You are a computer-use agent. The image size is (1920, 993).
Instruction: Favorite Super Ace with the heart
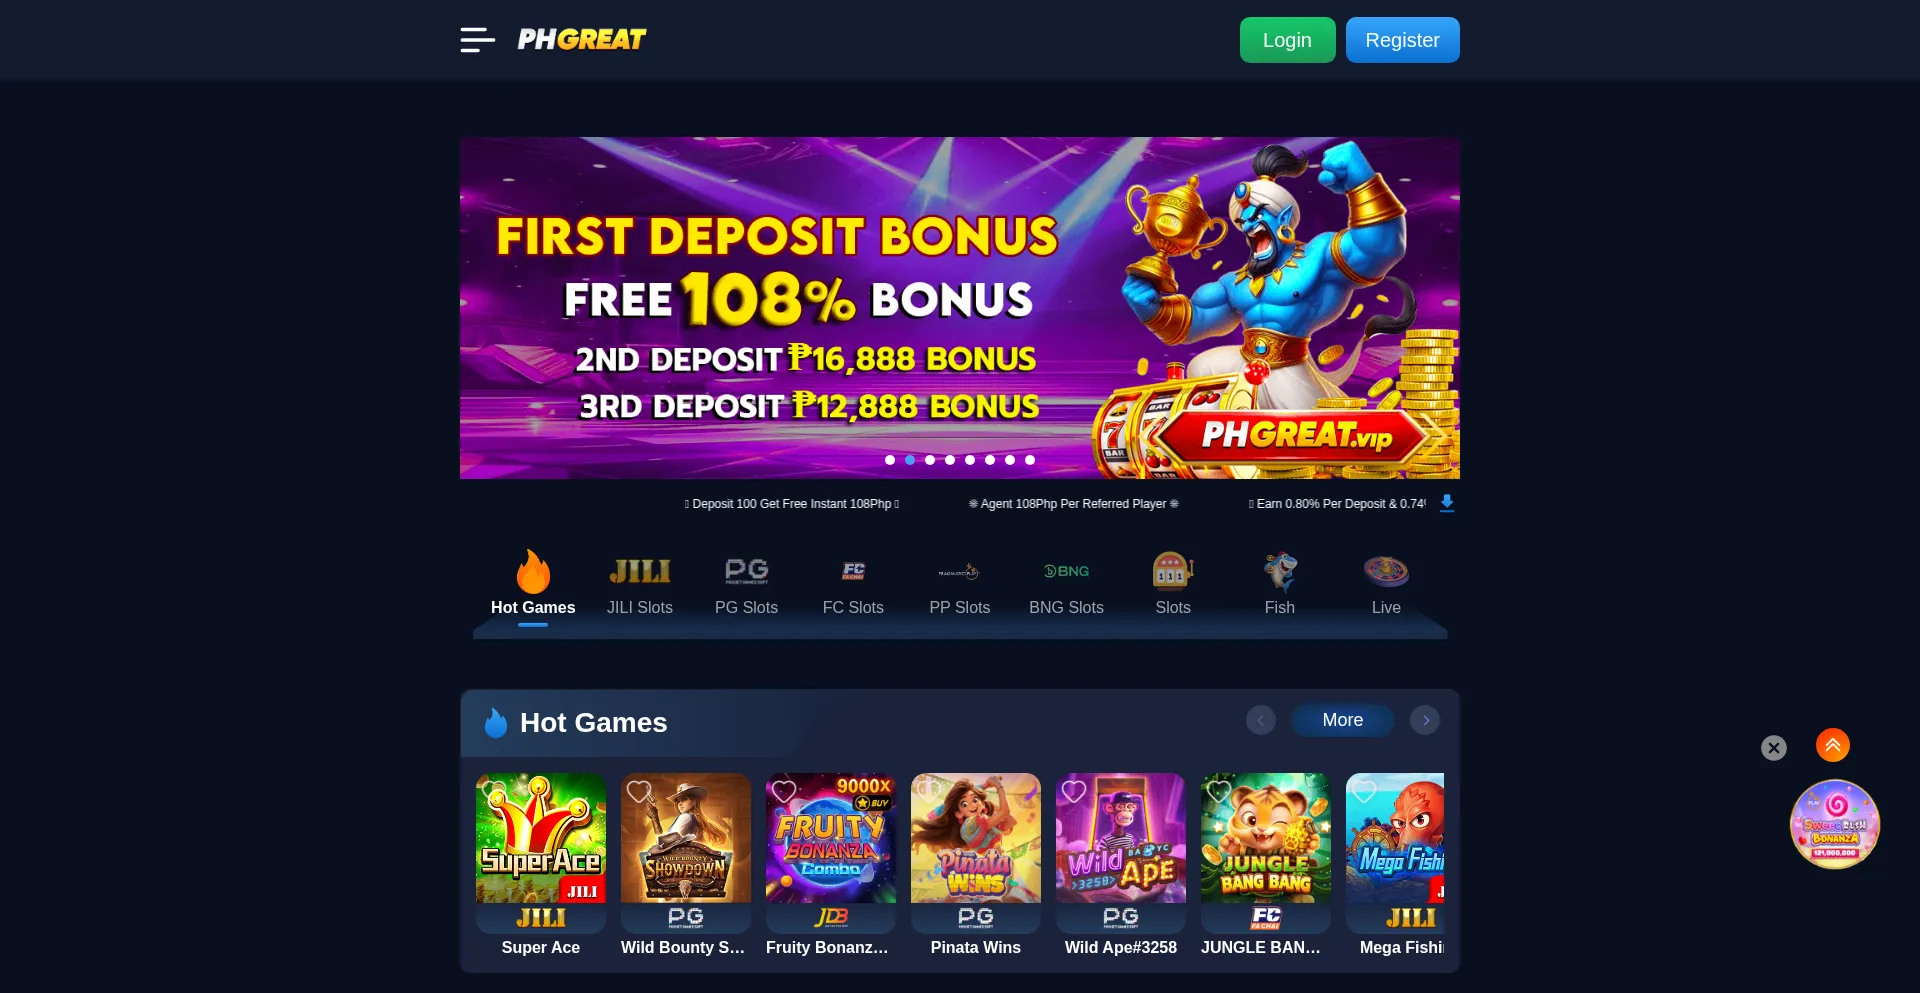pos(494,792)
